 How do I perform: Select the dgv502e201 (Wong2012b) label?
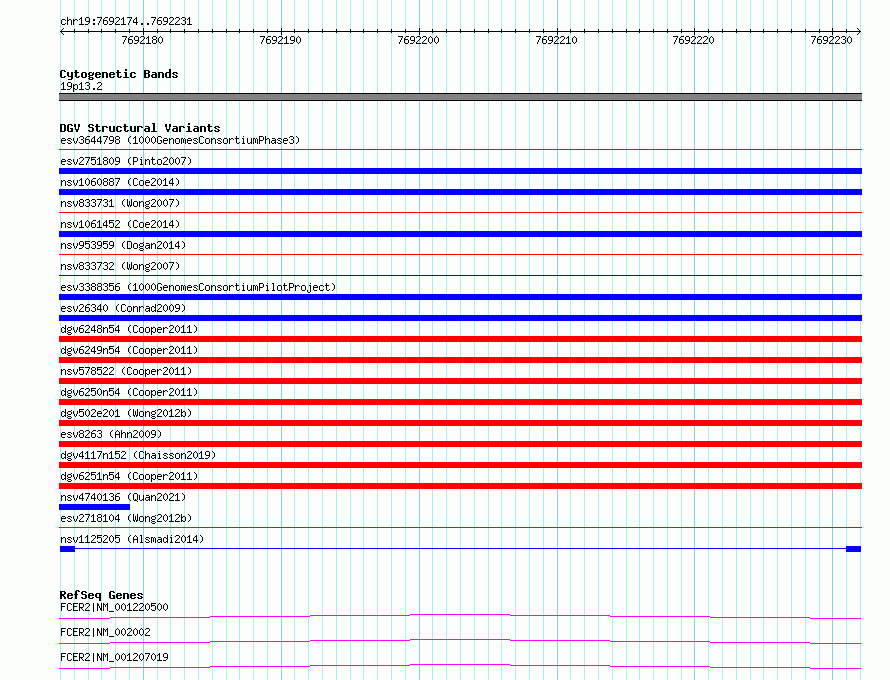(x=126, y=413)
